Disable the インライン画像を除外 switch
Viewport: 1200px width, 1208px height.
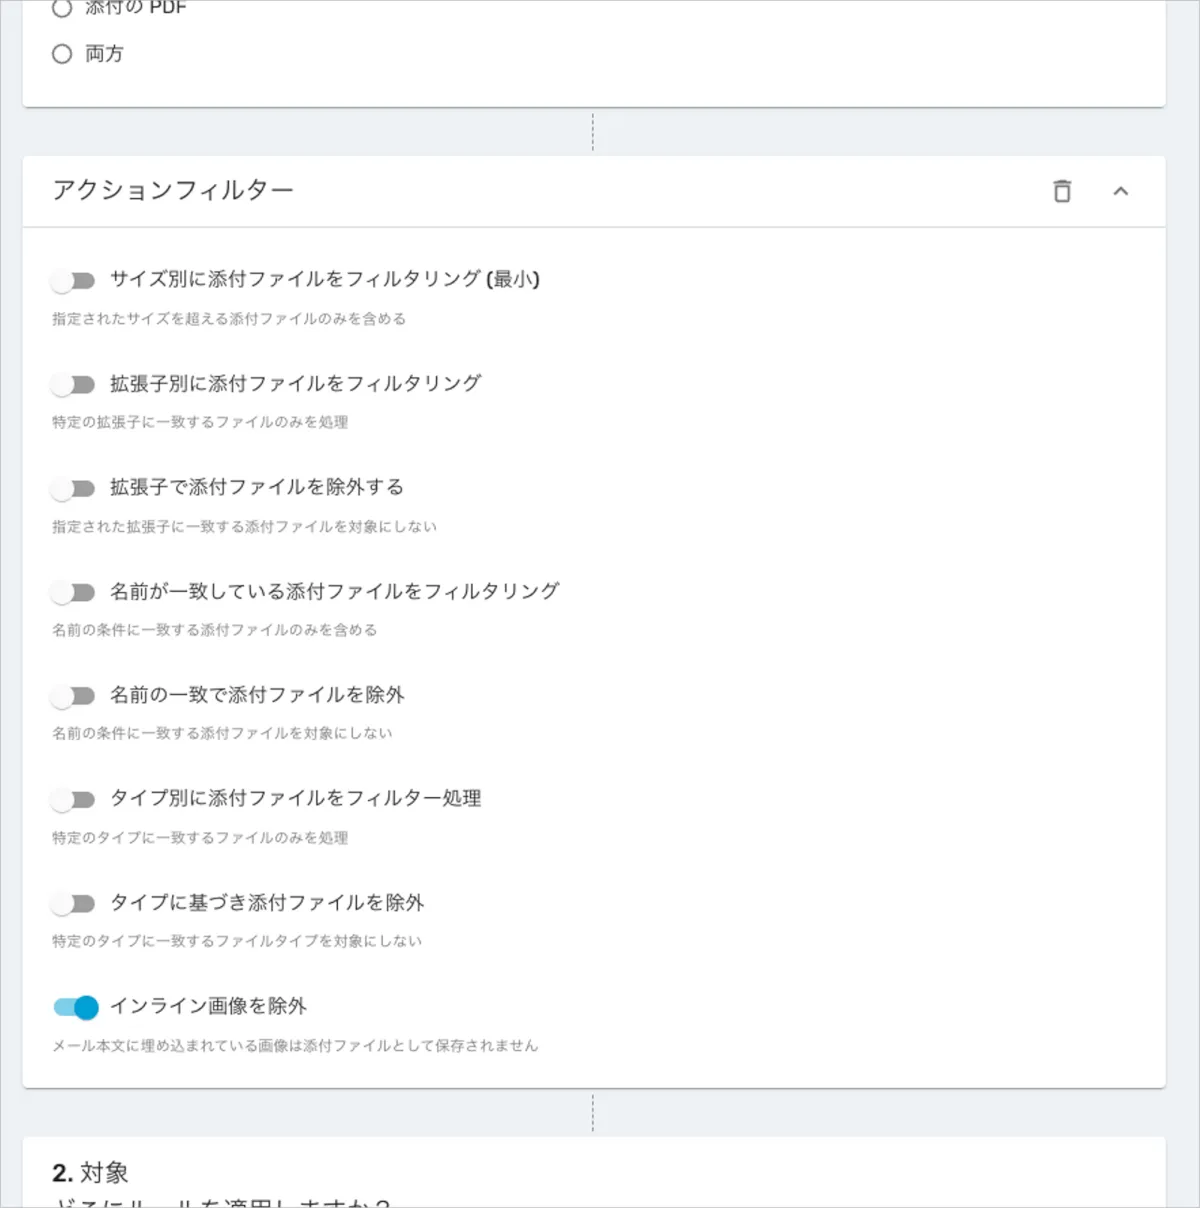[76, 1007]
